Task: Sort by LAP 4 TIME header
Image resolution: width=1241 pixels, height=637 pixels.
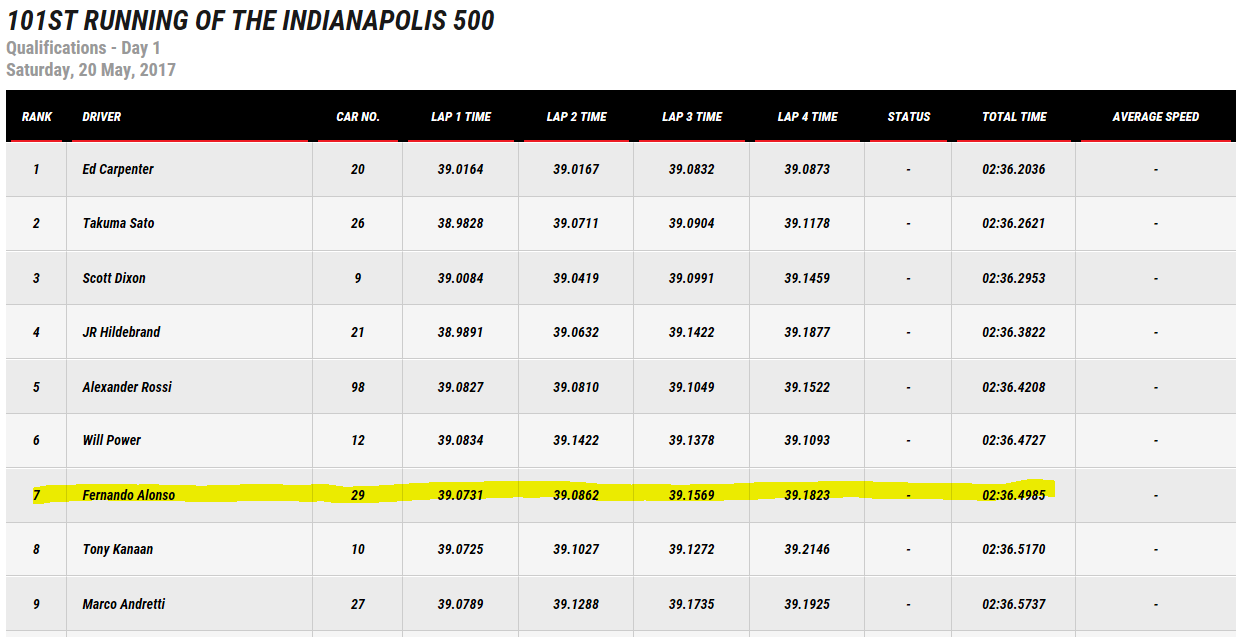Action: 807,117
